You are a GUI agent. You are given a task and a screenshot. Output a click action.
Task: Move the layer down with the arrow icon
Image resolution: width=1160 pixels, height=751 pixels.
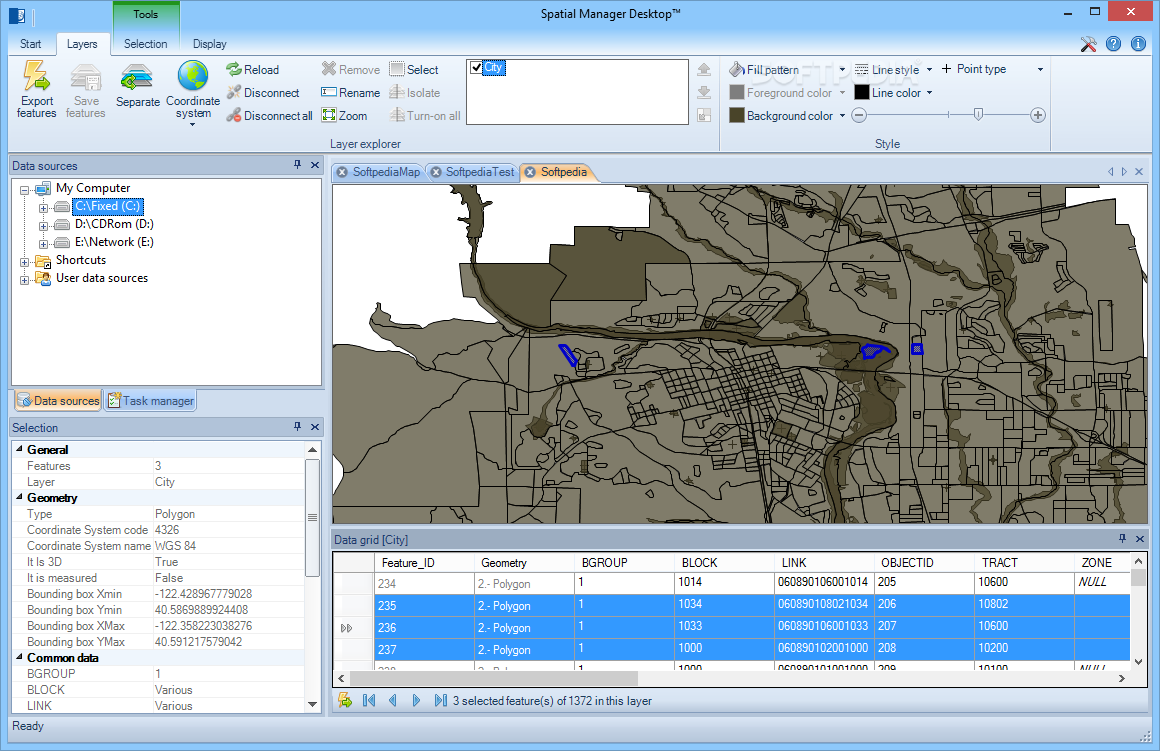coord(704,92)
